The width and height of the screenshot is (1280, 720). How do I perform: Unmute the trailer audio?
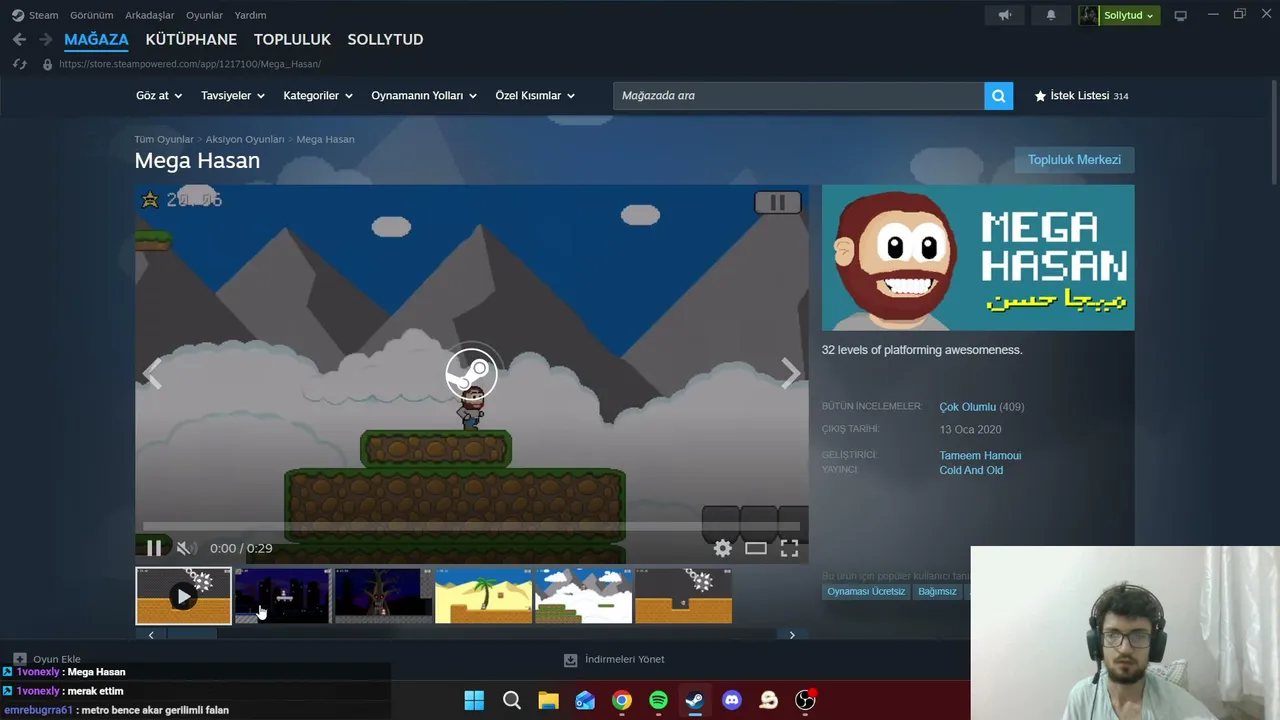click(x=184, y=548)
